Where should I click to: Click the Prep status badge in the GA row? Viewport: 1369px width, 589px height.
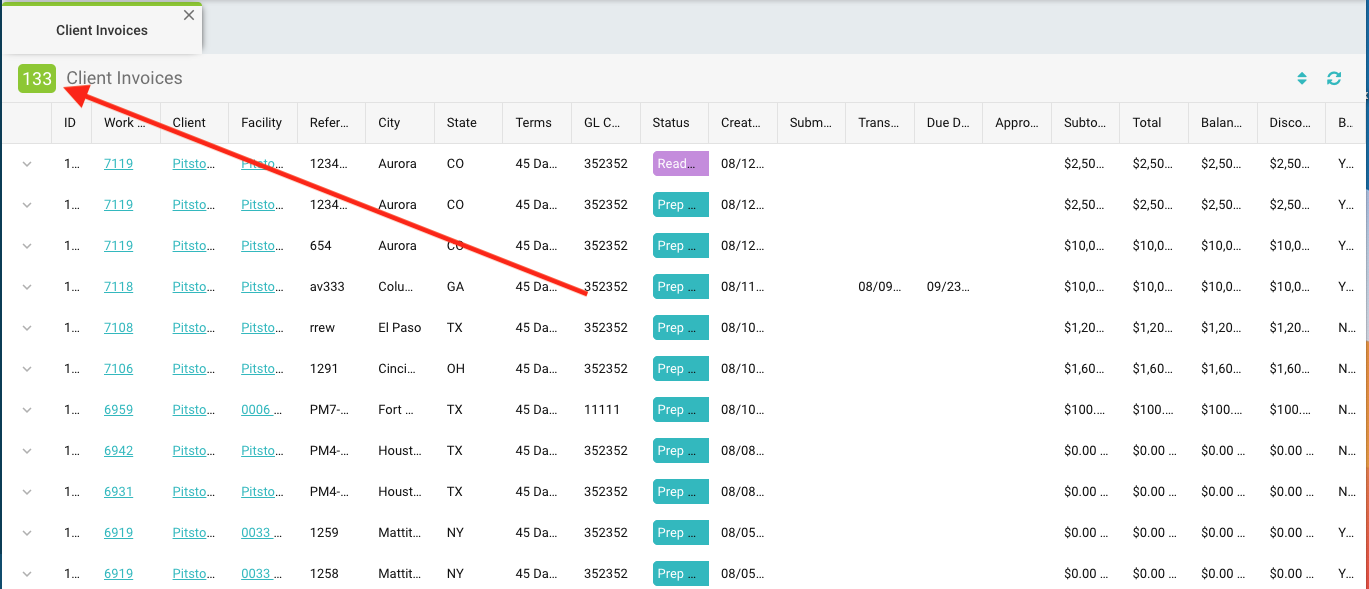point(680,287)
